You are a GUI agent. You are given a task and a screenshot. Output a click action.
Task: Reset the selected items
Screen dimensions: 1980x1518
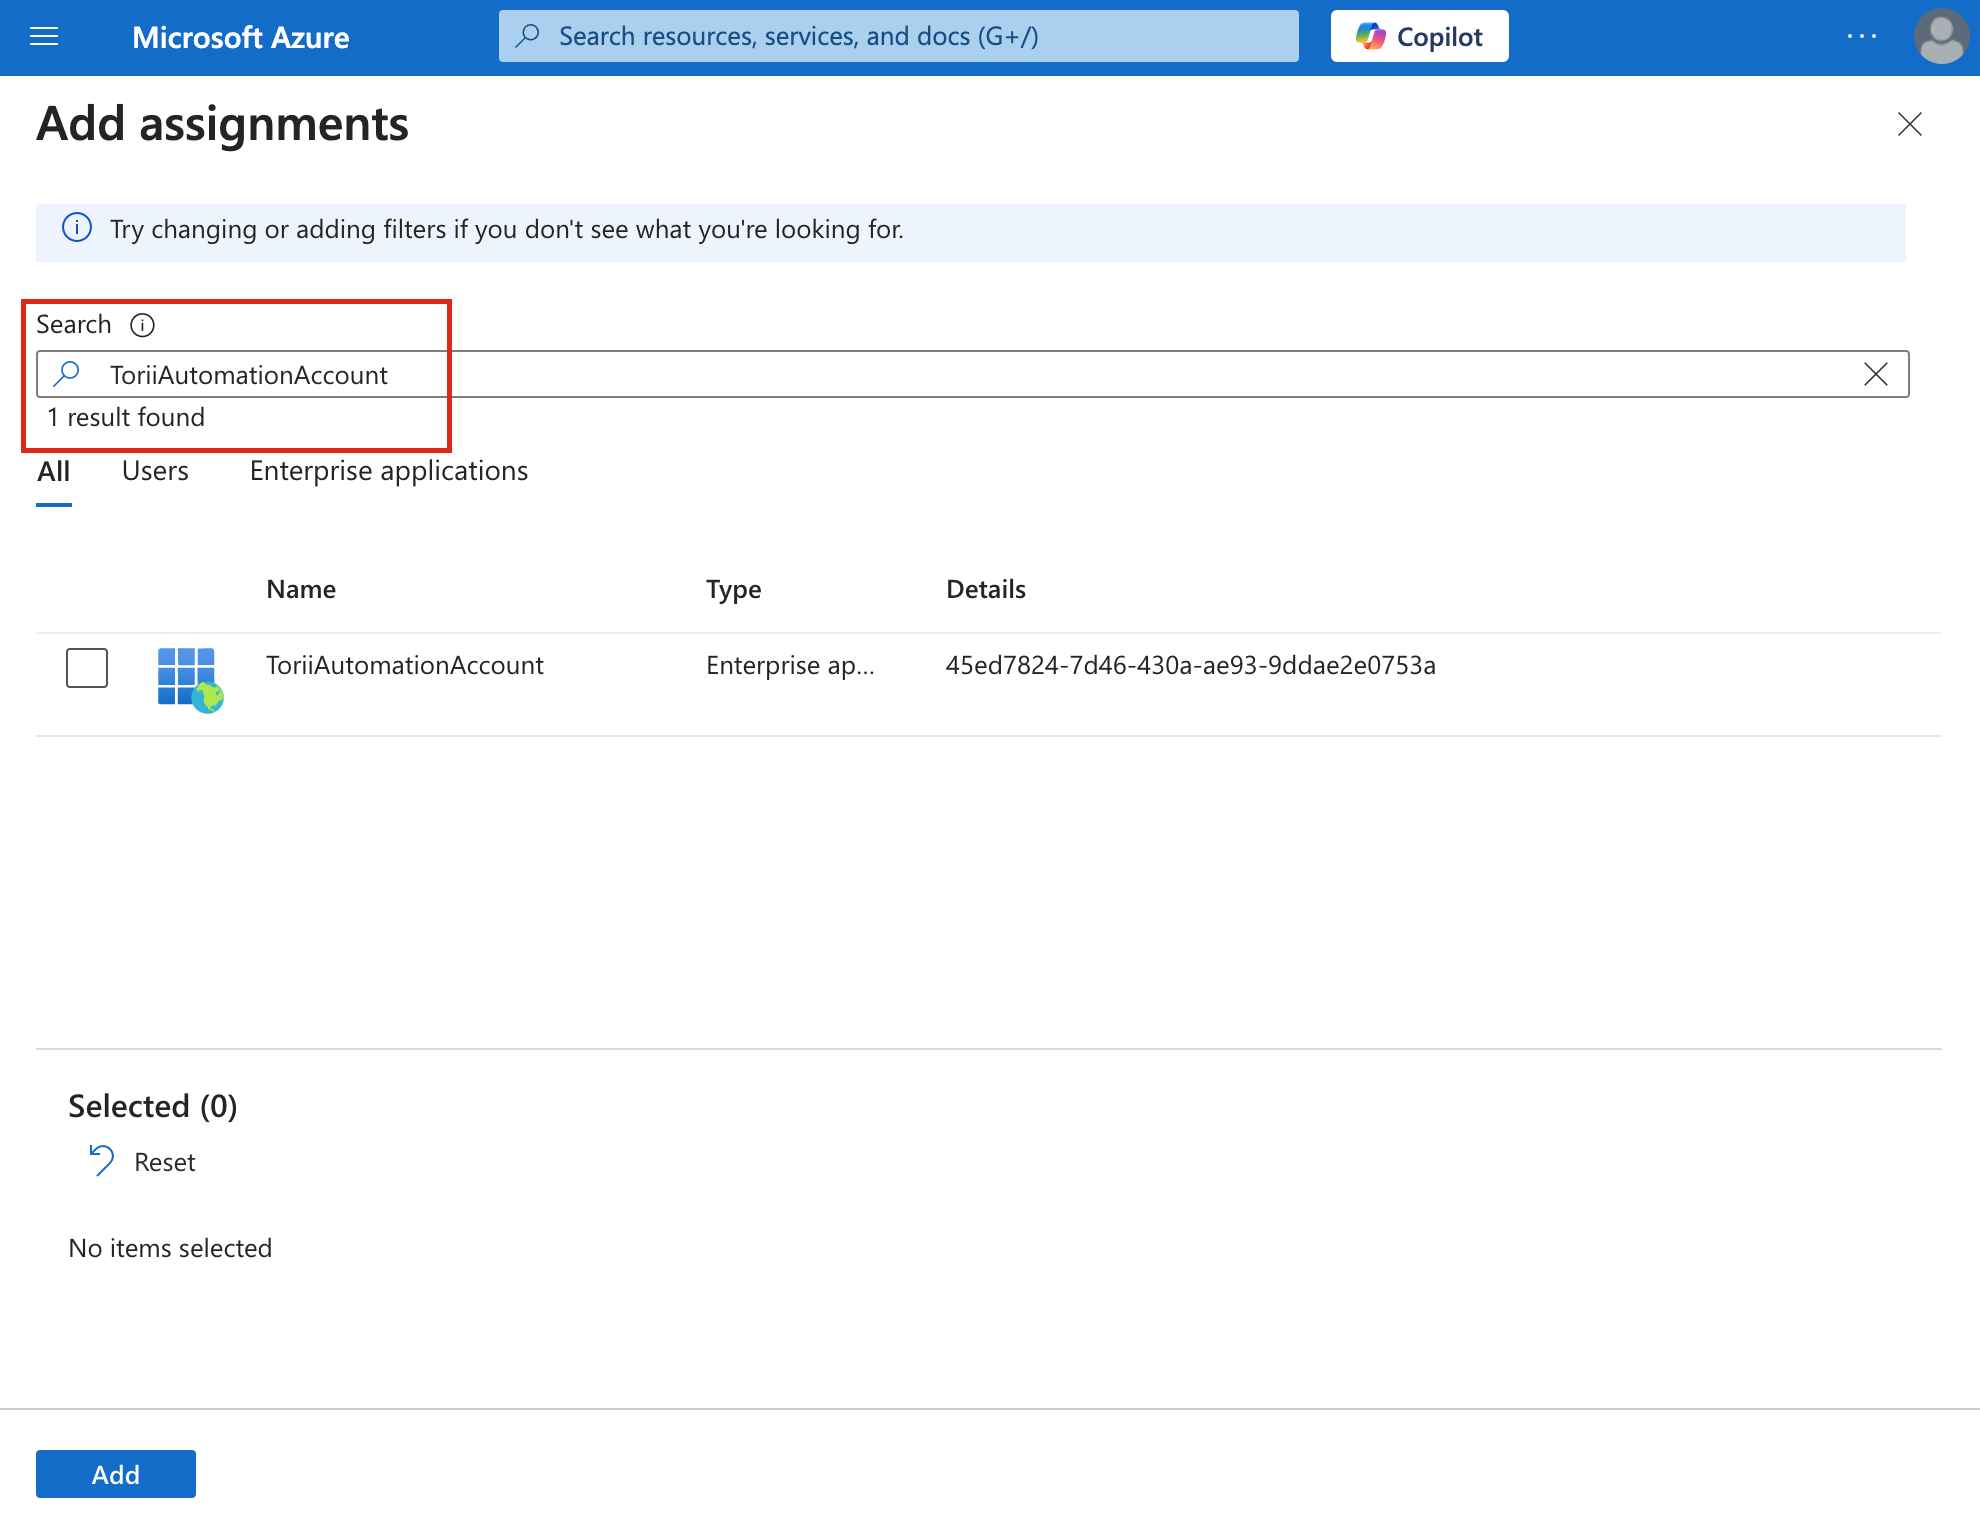pyautogui.click(x=143, y=1161)
